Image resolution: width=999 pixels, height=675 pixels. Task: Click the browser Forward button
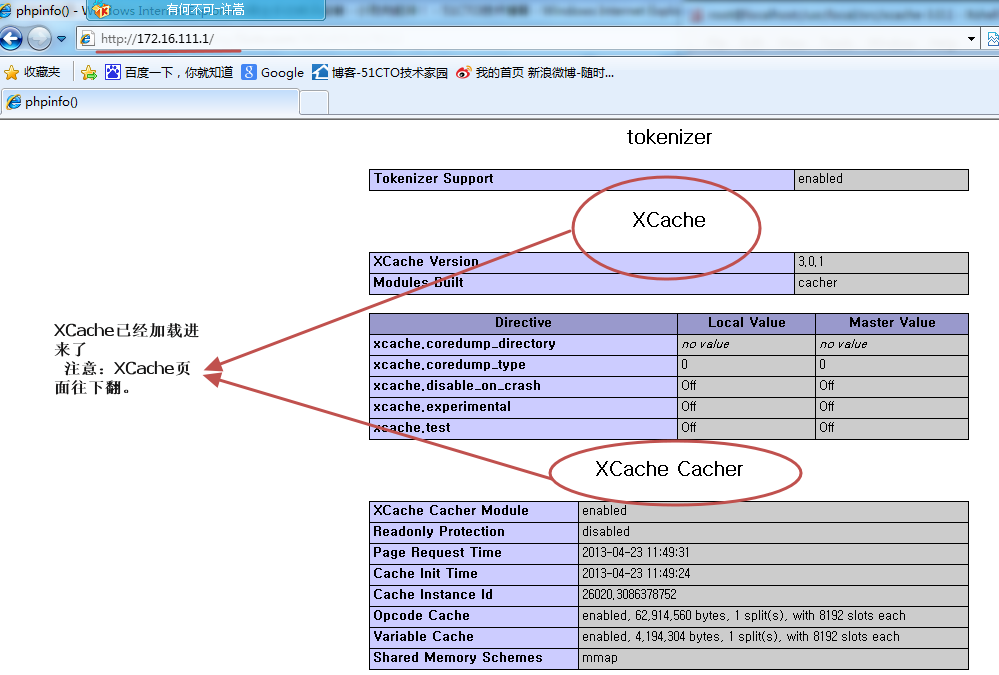(x=39, y=39)
